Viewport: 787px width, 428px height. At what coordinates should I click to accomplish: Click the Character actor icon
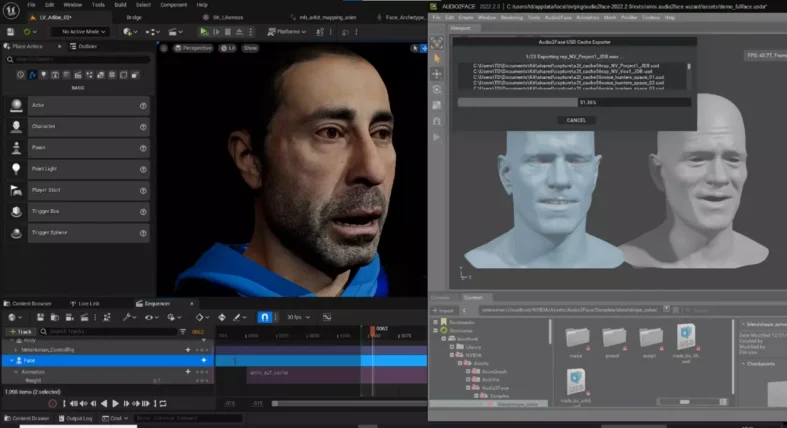point(17,126)
